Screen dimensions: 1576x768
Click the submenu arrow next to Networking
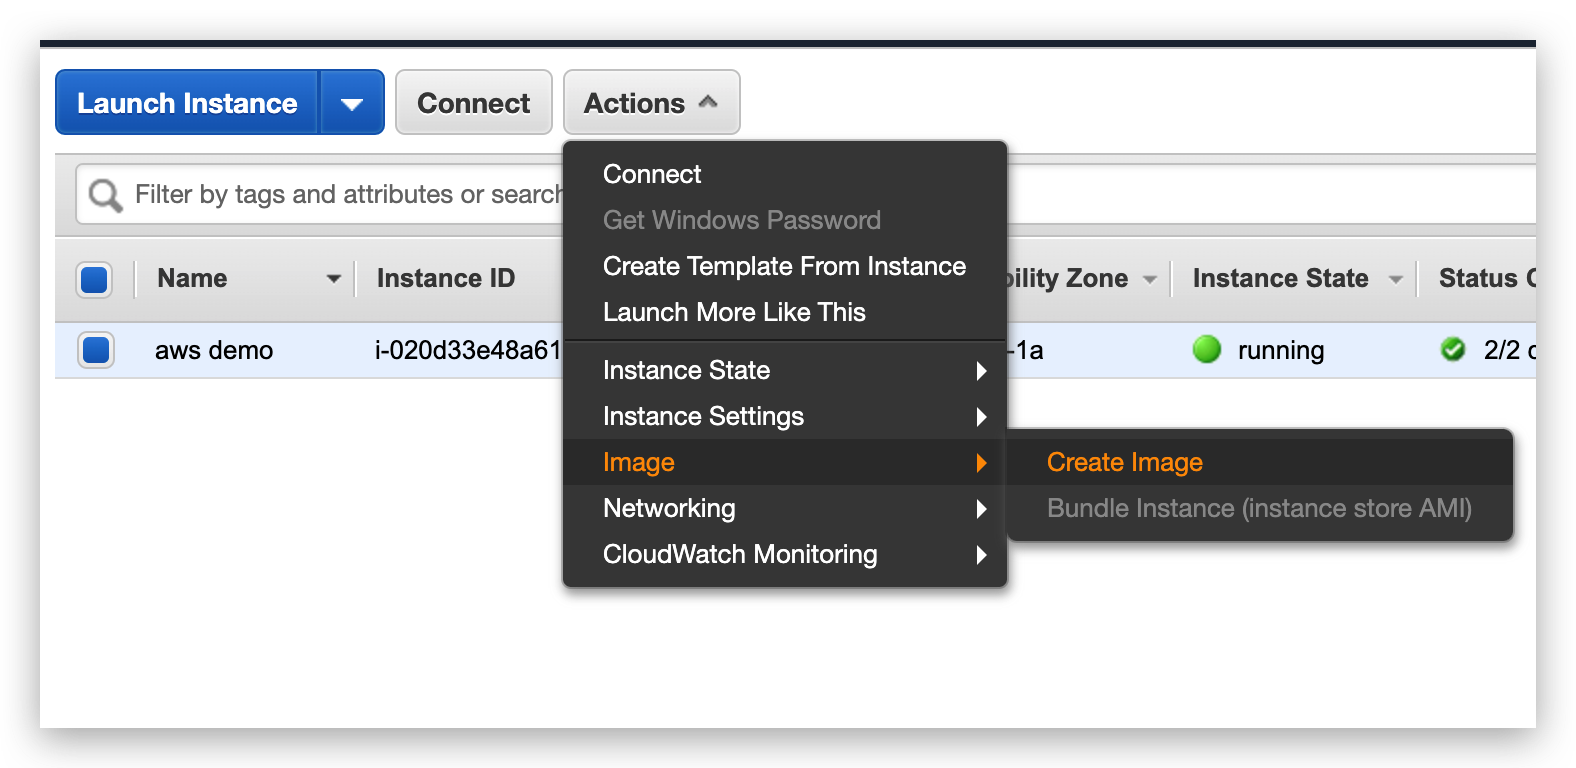pyautogui.click(x=981, y=509)
